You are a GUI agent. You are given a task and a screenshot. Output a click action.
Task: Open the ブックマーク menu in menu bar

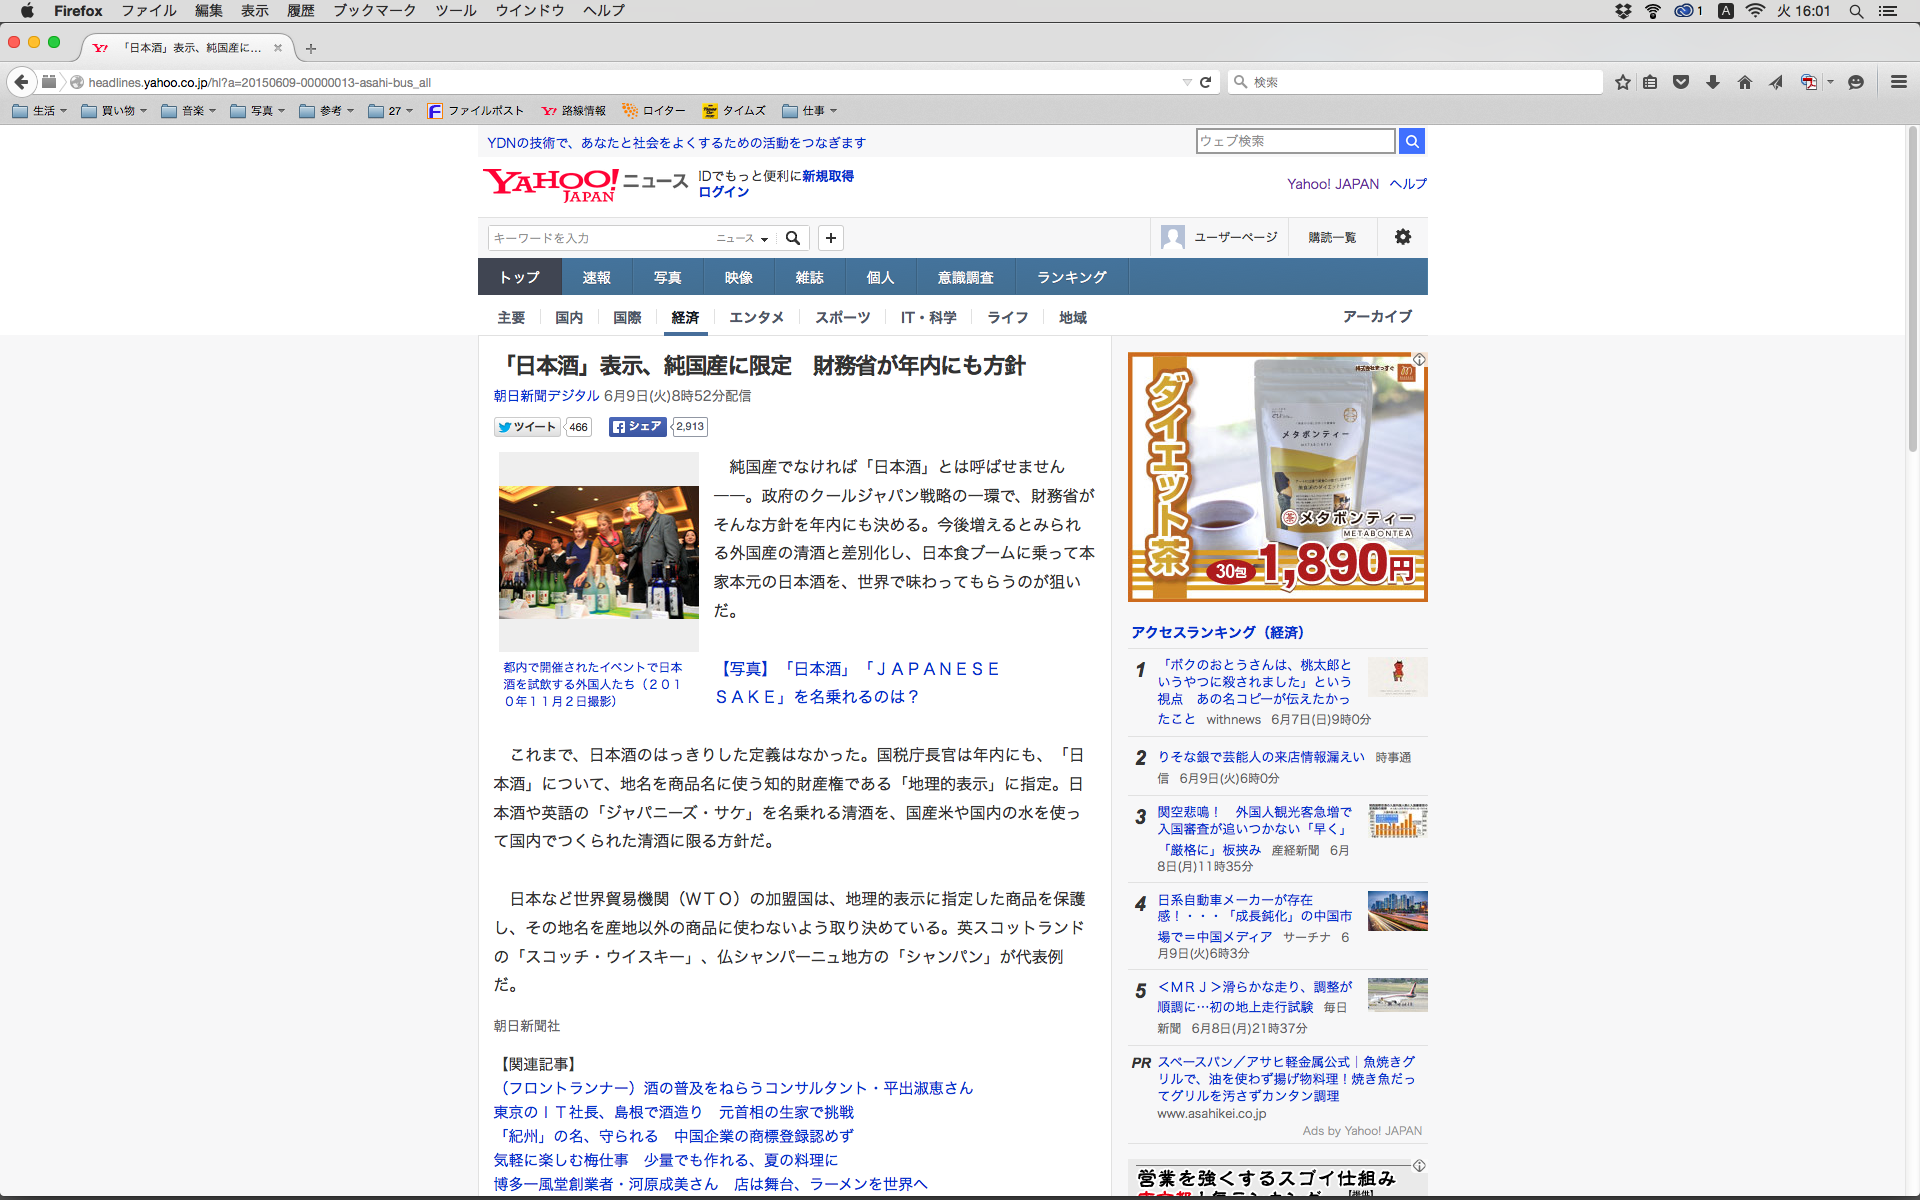tap(374, 11)
